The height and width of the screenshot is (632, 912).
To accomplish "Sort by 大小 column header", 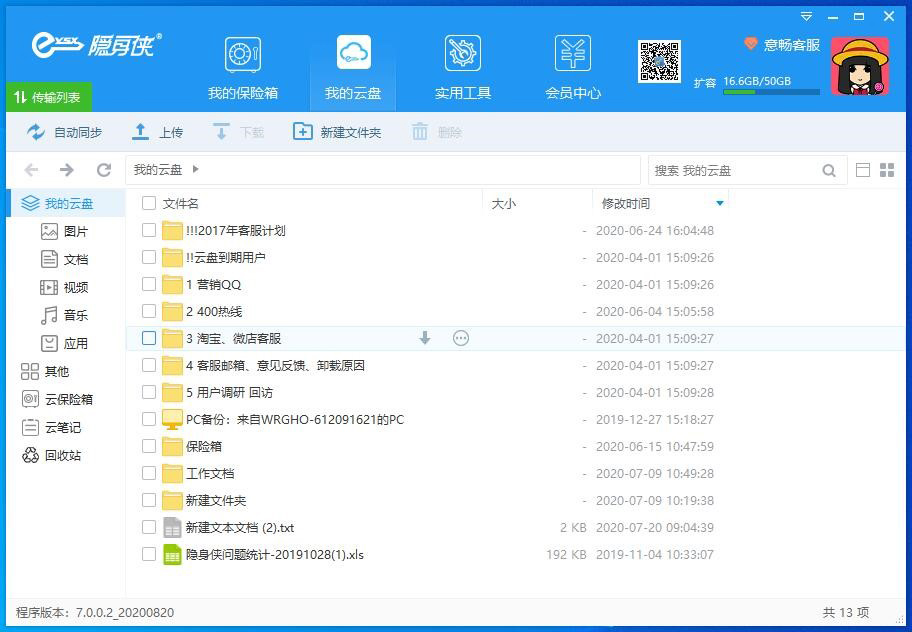I will tap(504, 203).
